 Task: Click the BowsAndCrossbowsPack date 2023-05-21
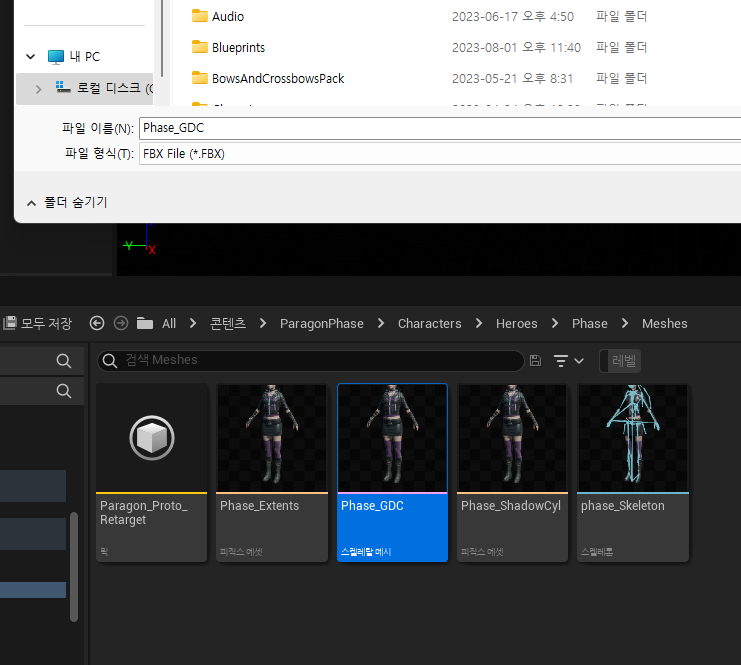click(x=512, y=78)
